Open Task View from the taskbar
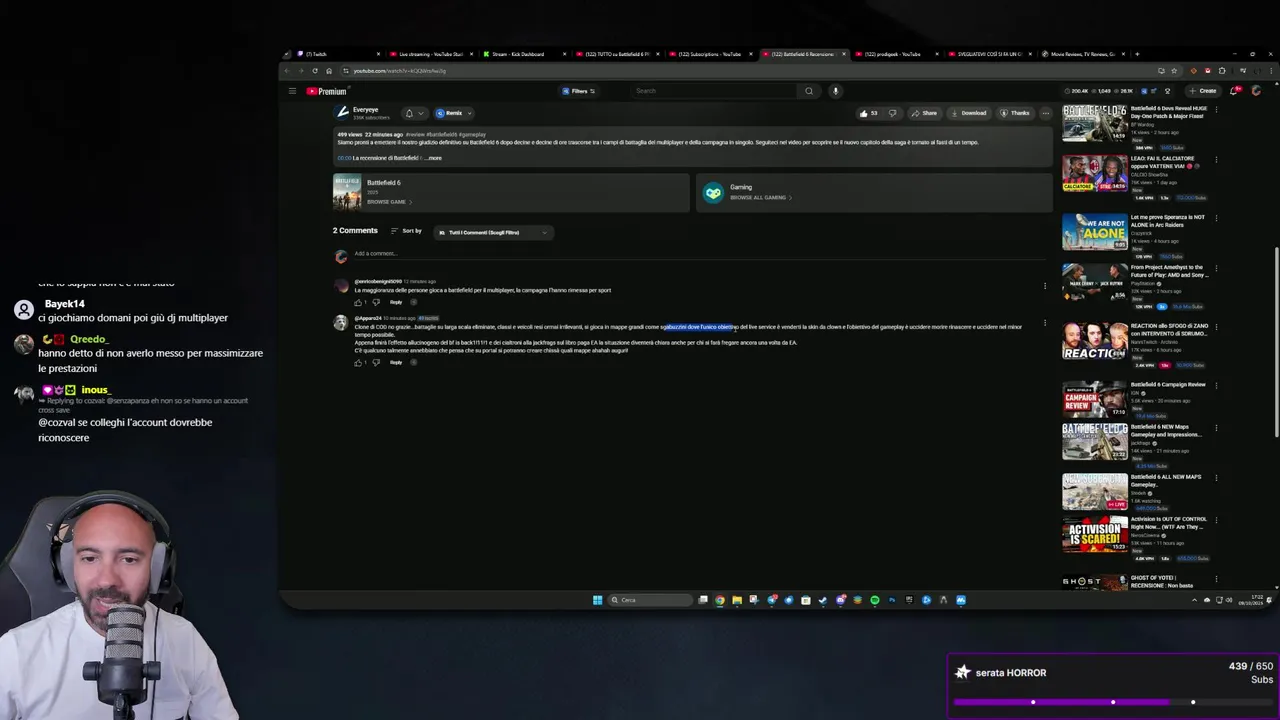Image resolution: width=1280 pixels, height=720 pixels. click(703, 600)
